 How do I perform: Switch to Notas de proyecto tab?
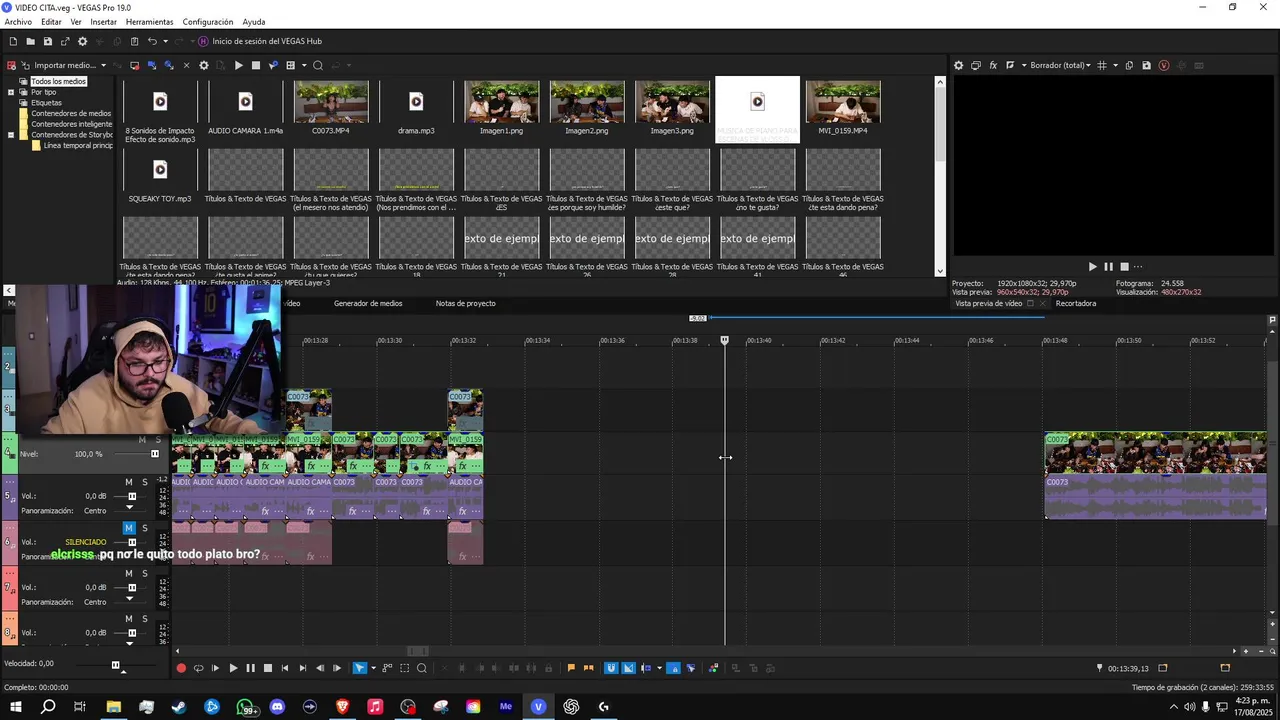click(465, 303)
